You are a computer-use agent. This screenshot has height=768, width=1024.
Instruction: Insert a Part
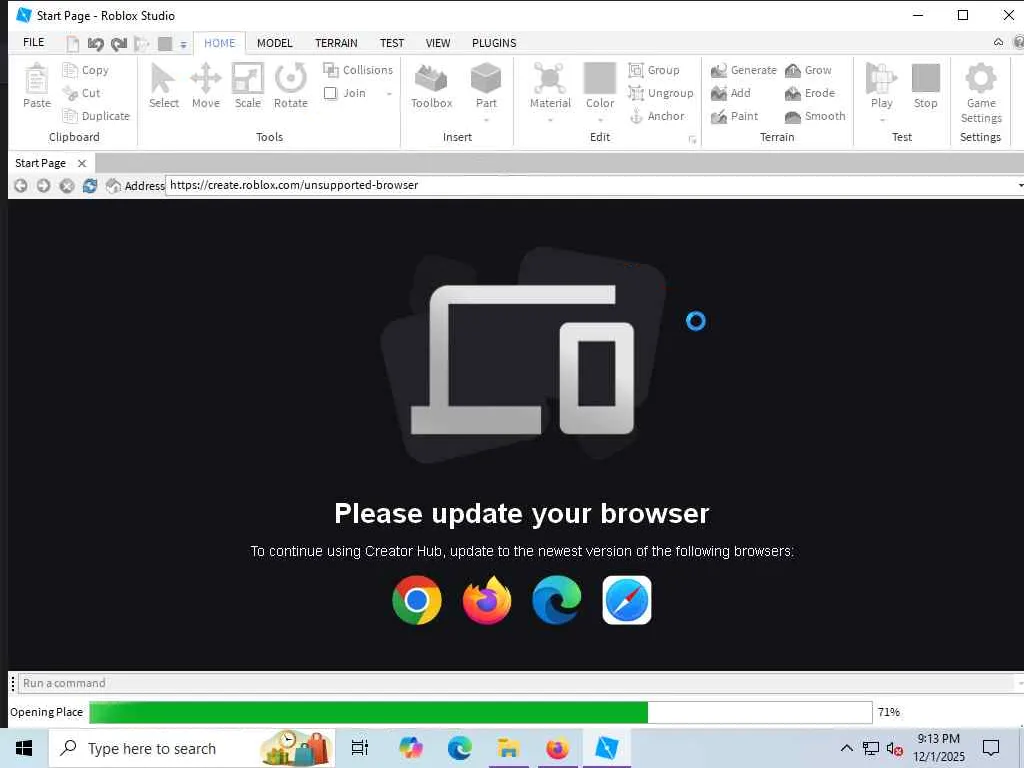click(486, 86)
